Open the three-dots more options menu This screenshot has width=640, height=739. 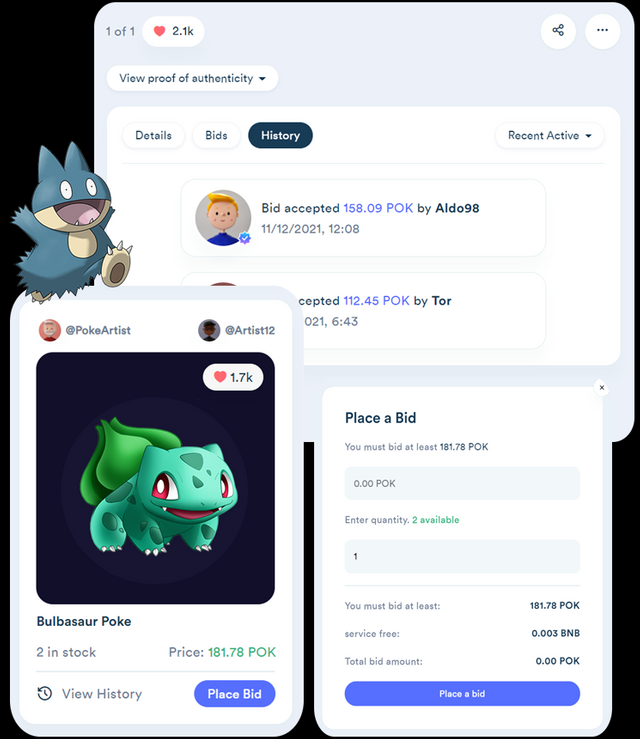pyautogui.click(x=602, y=31)
